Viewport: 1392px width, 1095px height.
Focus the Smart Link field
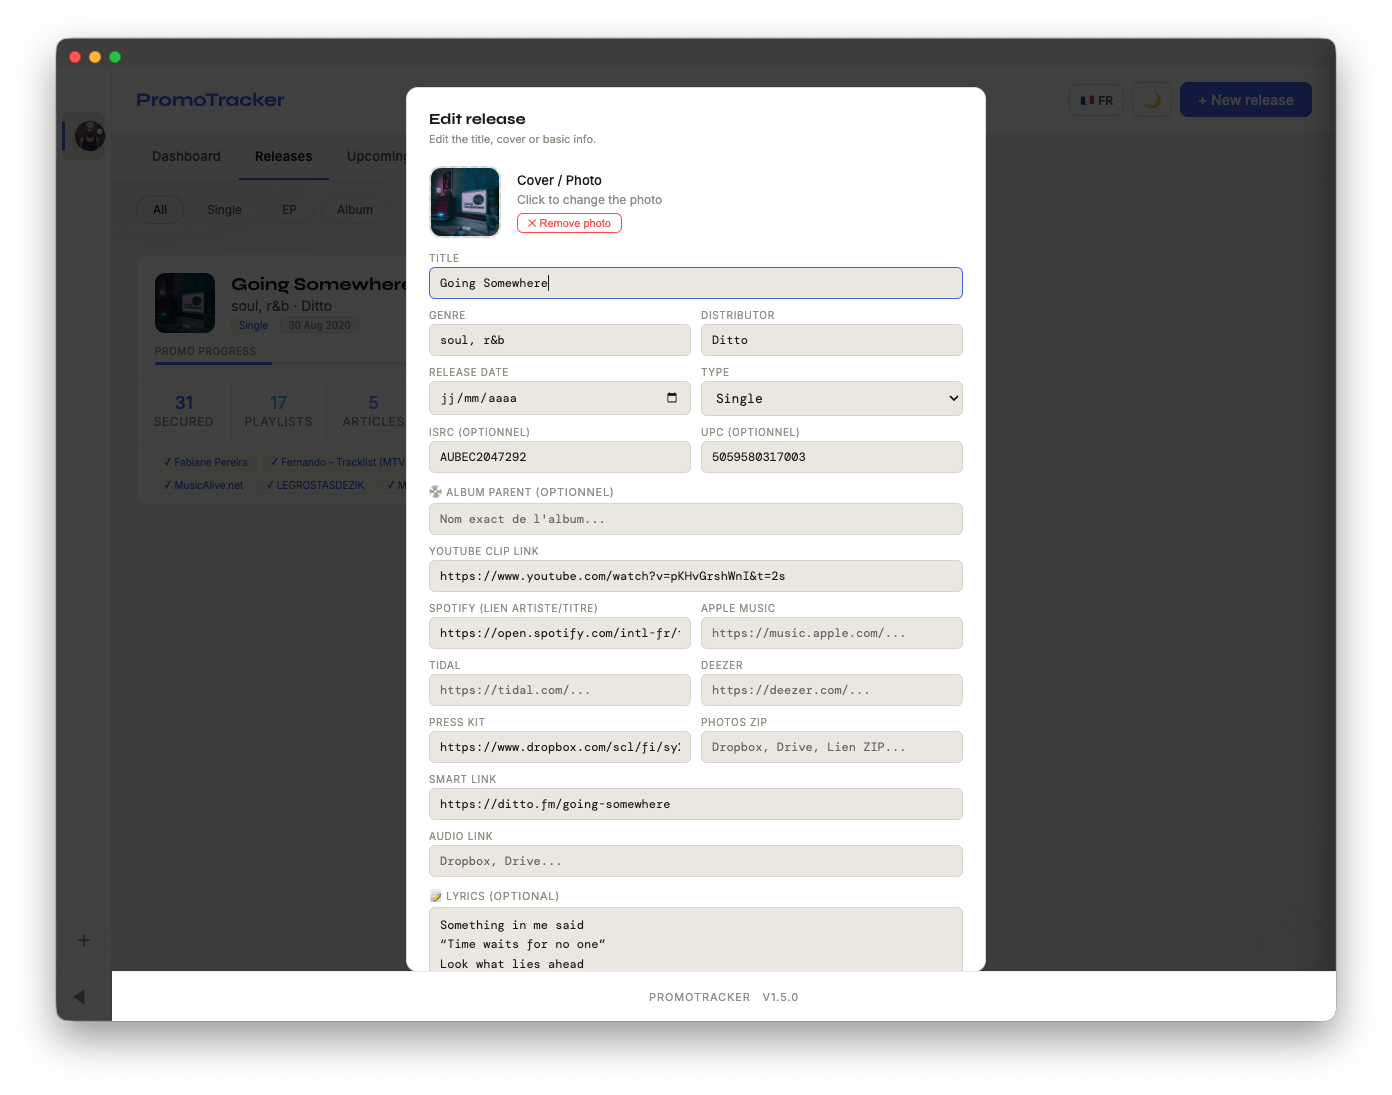tap(695, 804)
